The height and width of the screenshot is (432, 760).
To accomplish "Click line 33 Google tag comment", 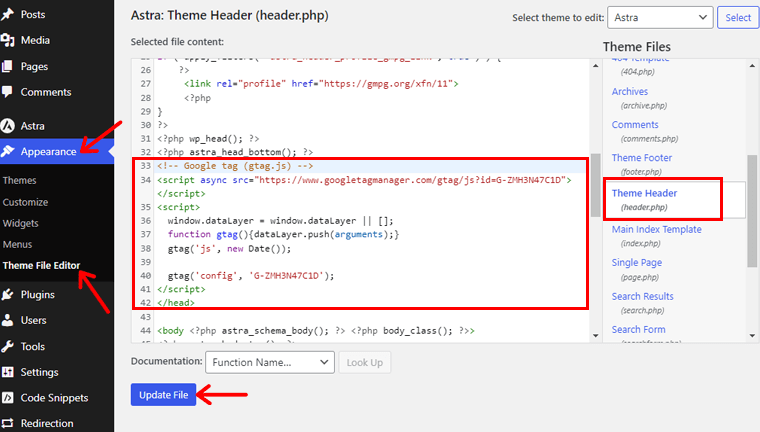I will (235, 166).
